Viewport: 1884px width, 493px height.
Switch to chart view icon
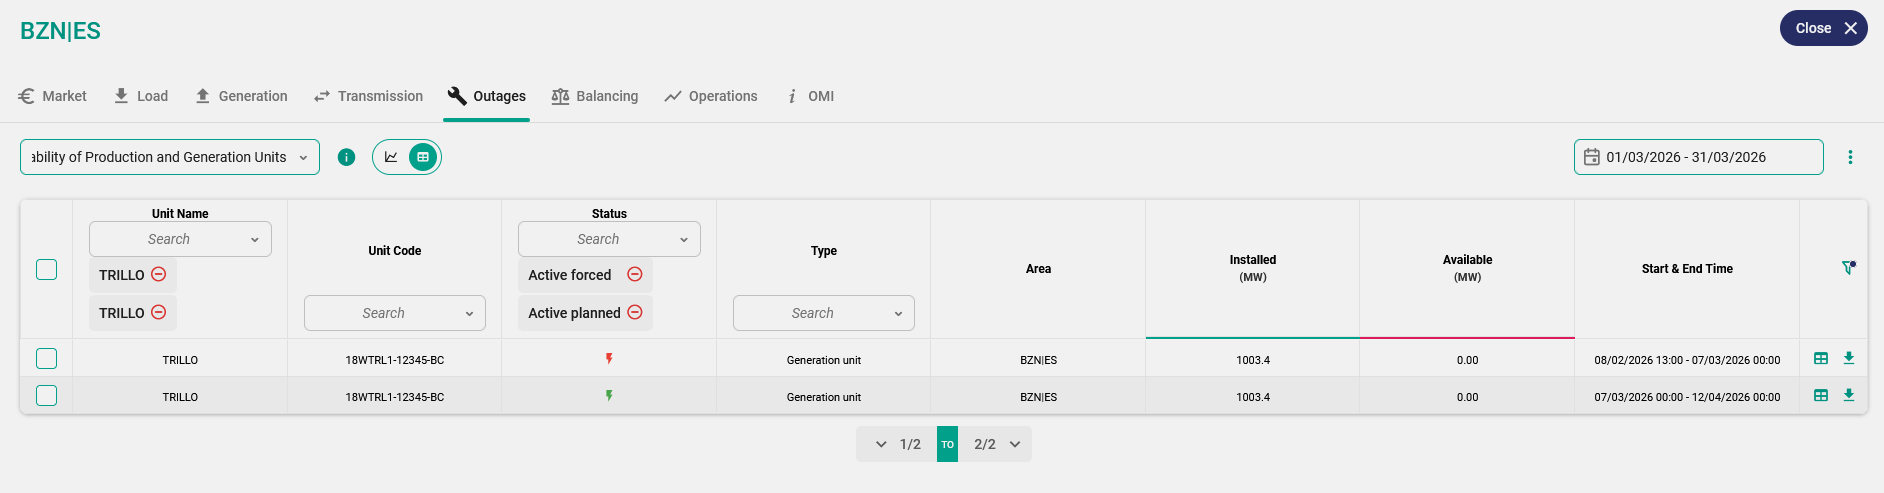click(391, 157)
